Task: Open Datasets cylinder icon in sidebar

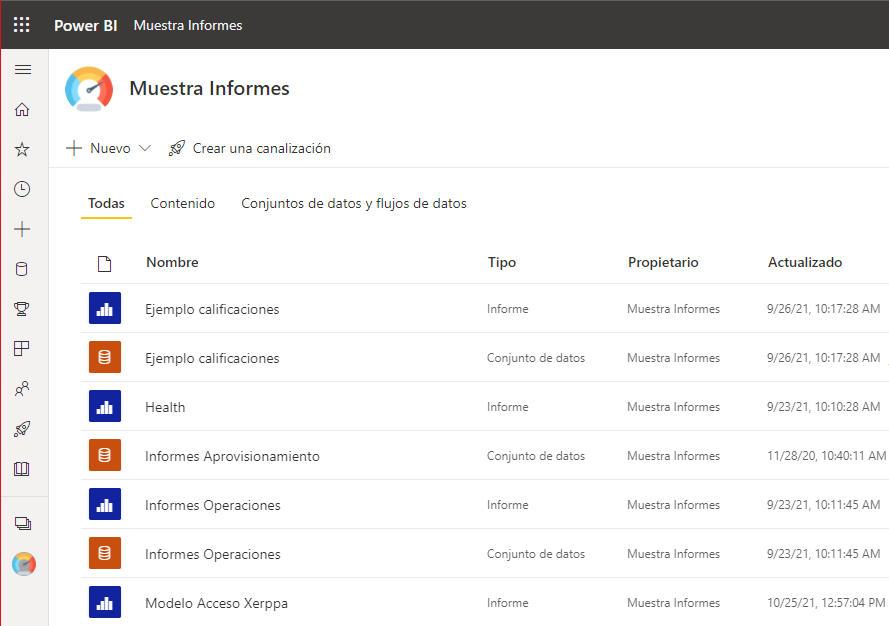Action: [x=22, y=269]
